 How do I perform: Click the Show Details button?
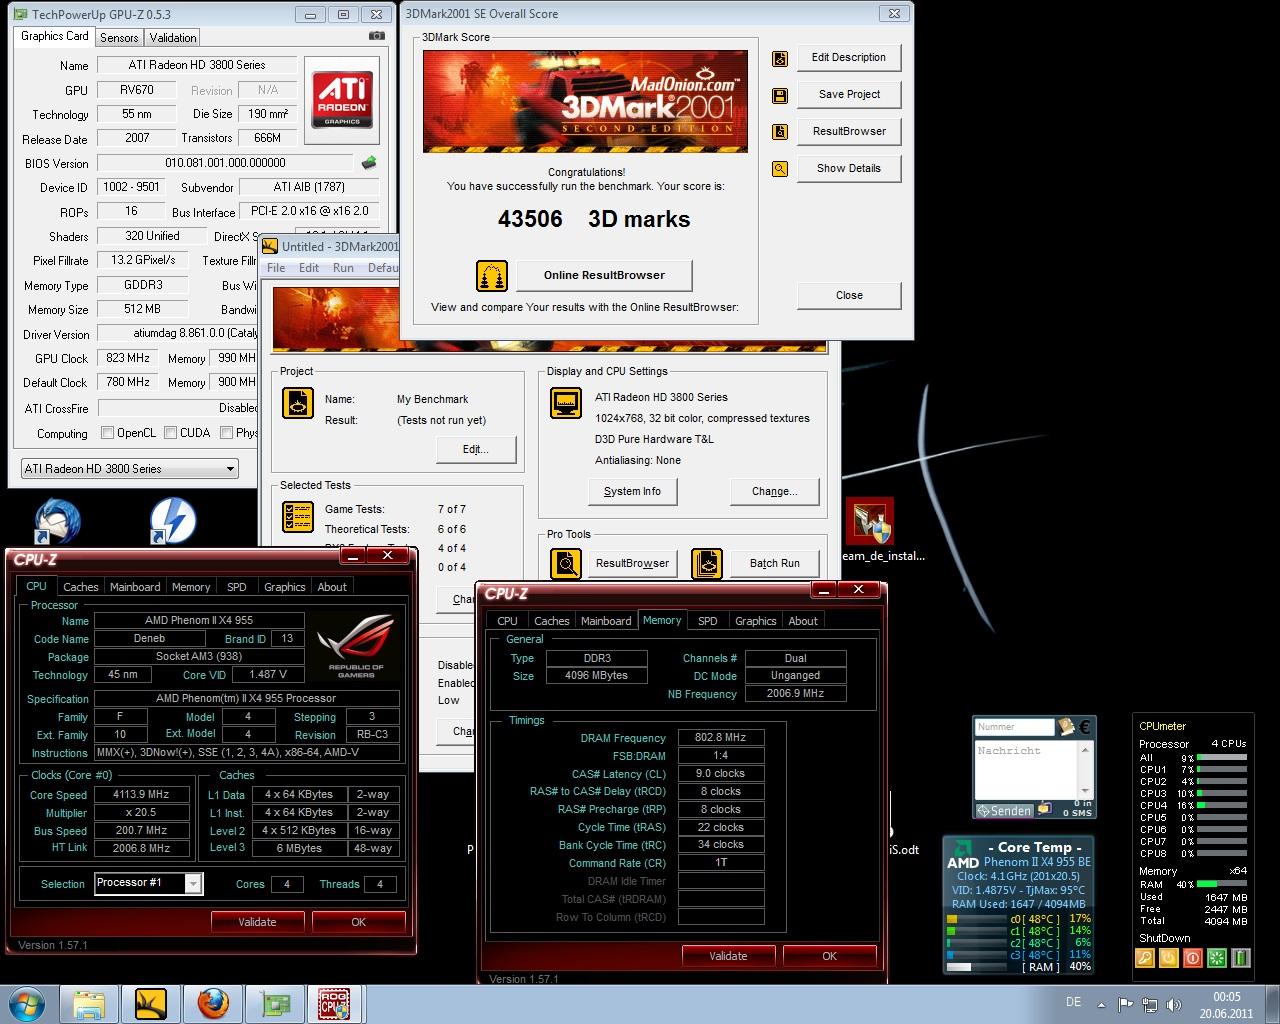click(x=849, y=168)
